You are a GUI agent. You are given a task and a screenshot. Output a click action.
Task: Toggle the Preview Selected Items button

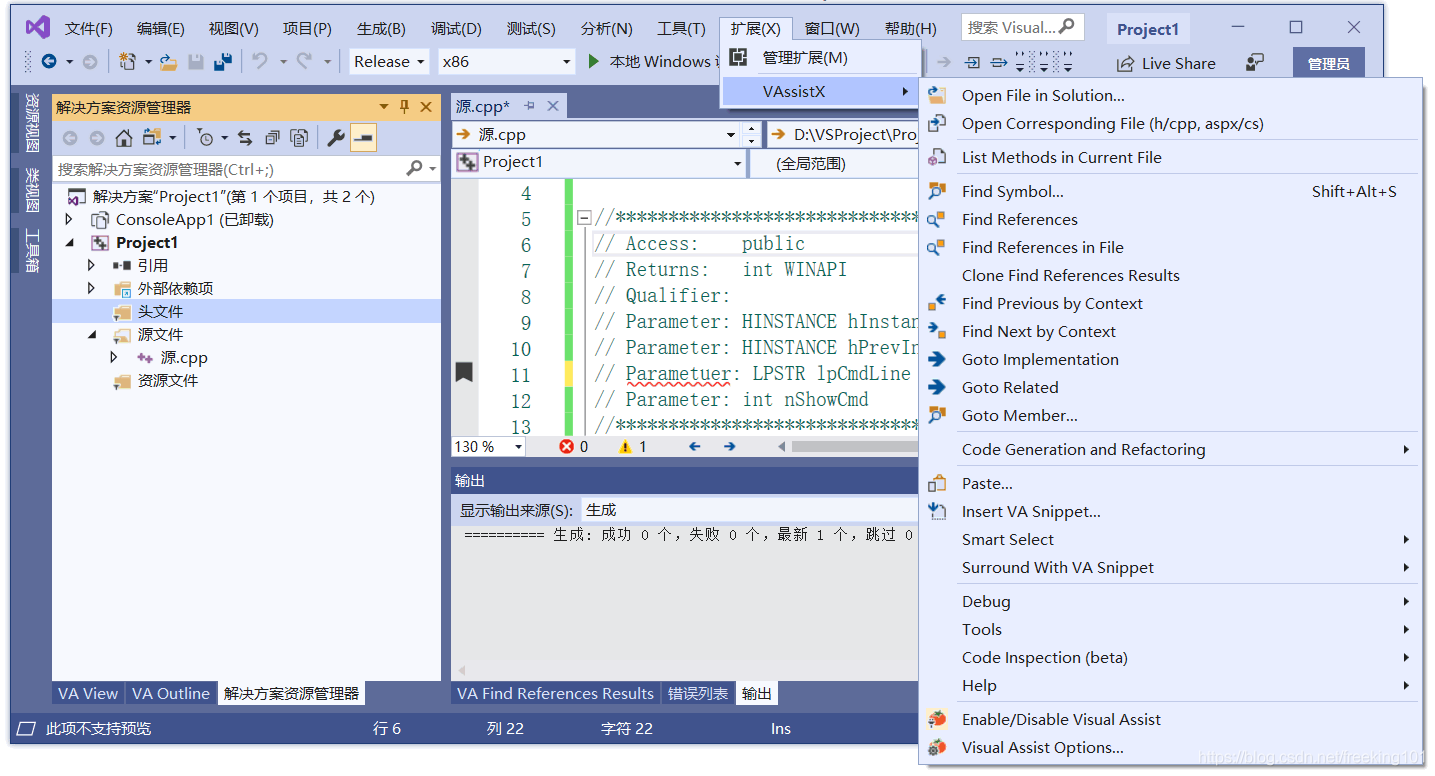pyautogui.click(x=363, y=138)
